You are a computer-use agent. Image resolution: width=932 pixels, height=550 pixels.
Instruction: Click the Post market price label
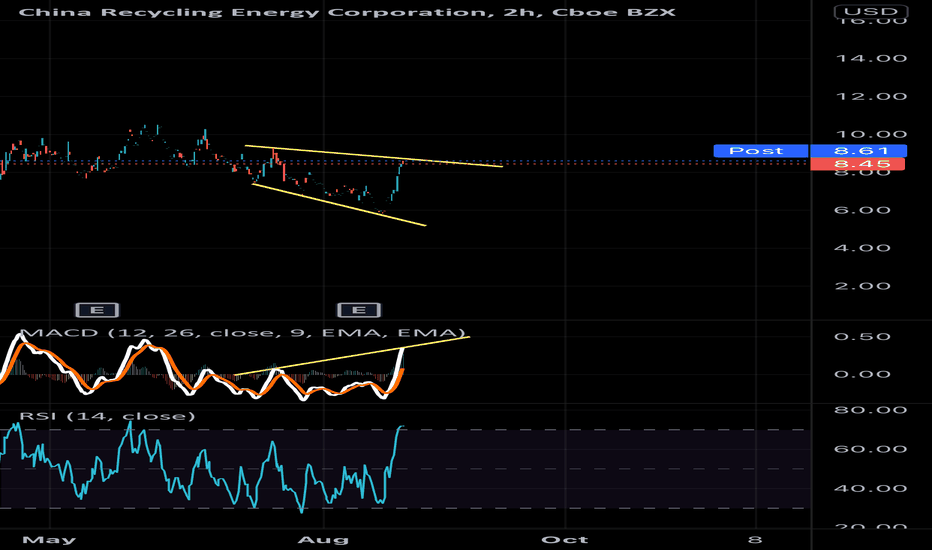click(x=760, y=150)
